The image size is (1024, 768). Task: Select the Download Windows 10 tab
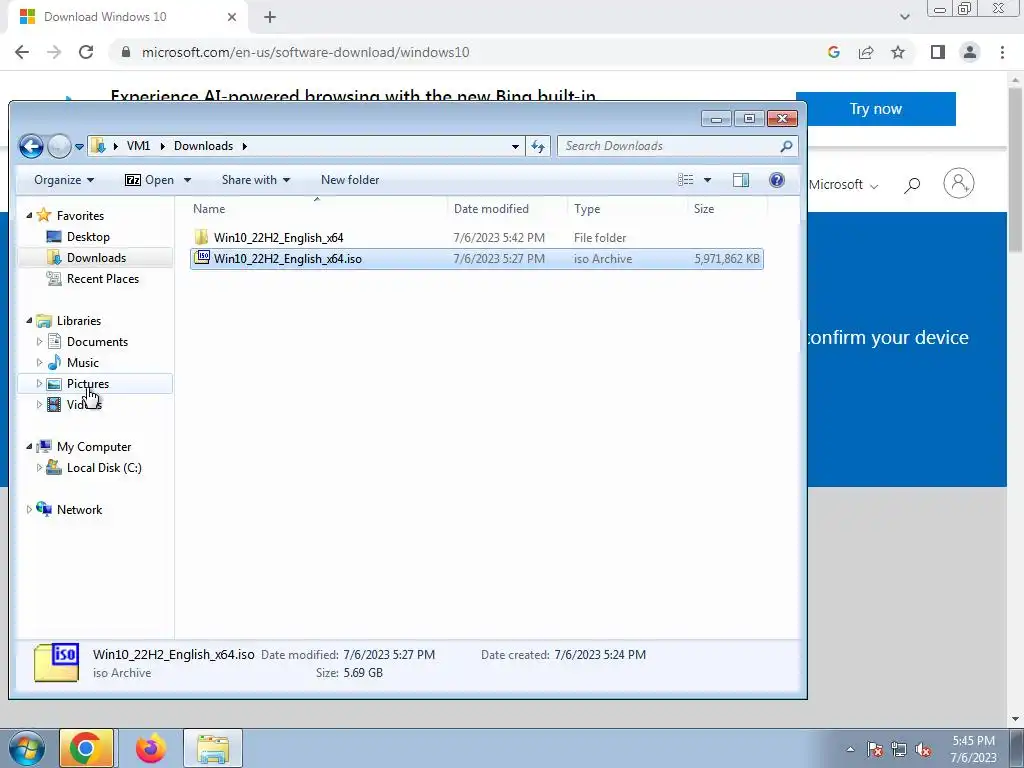pos(127,18)
